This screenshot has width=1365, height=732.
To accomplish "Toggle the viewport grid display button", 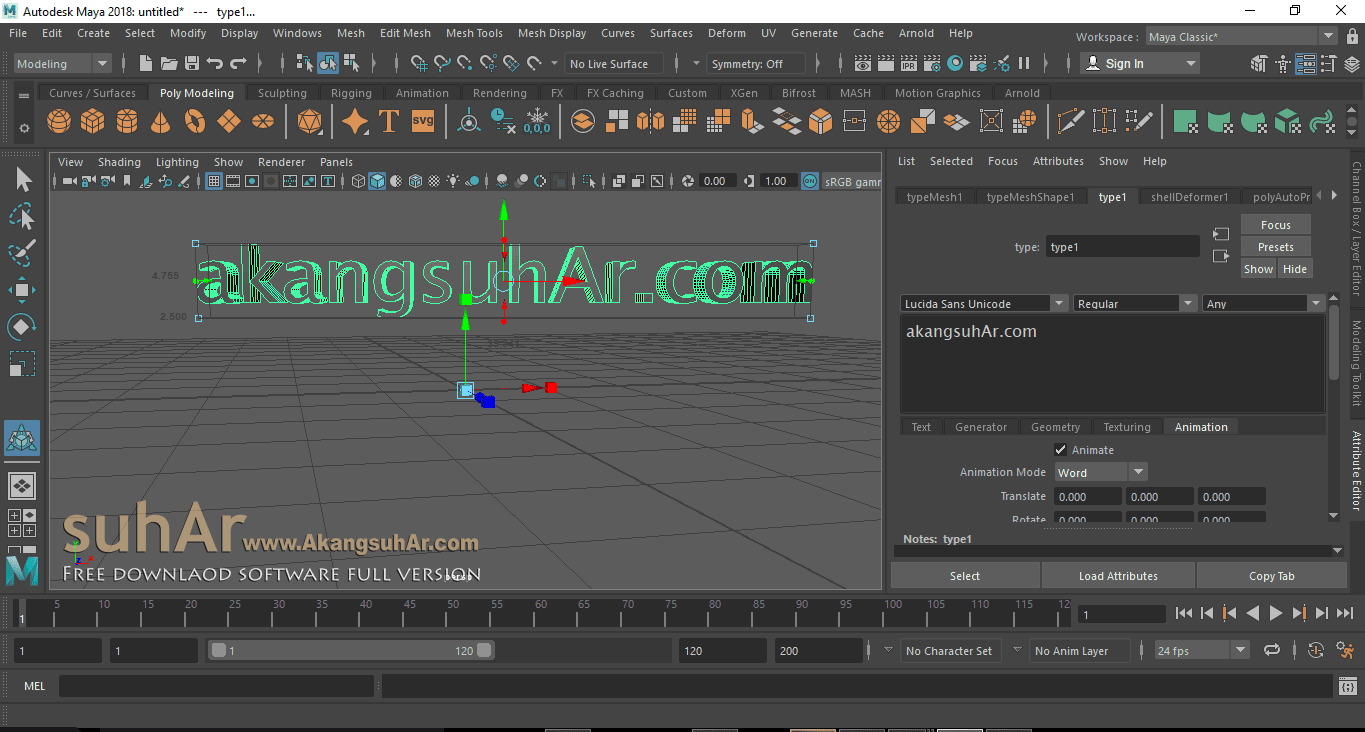I will [214, 181].
